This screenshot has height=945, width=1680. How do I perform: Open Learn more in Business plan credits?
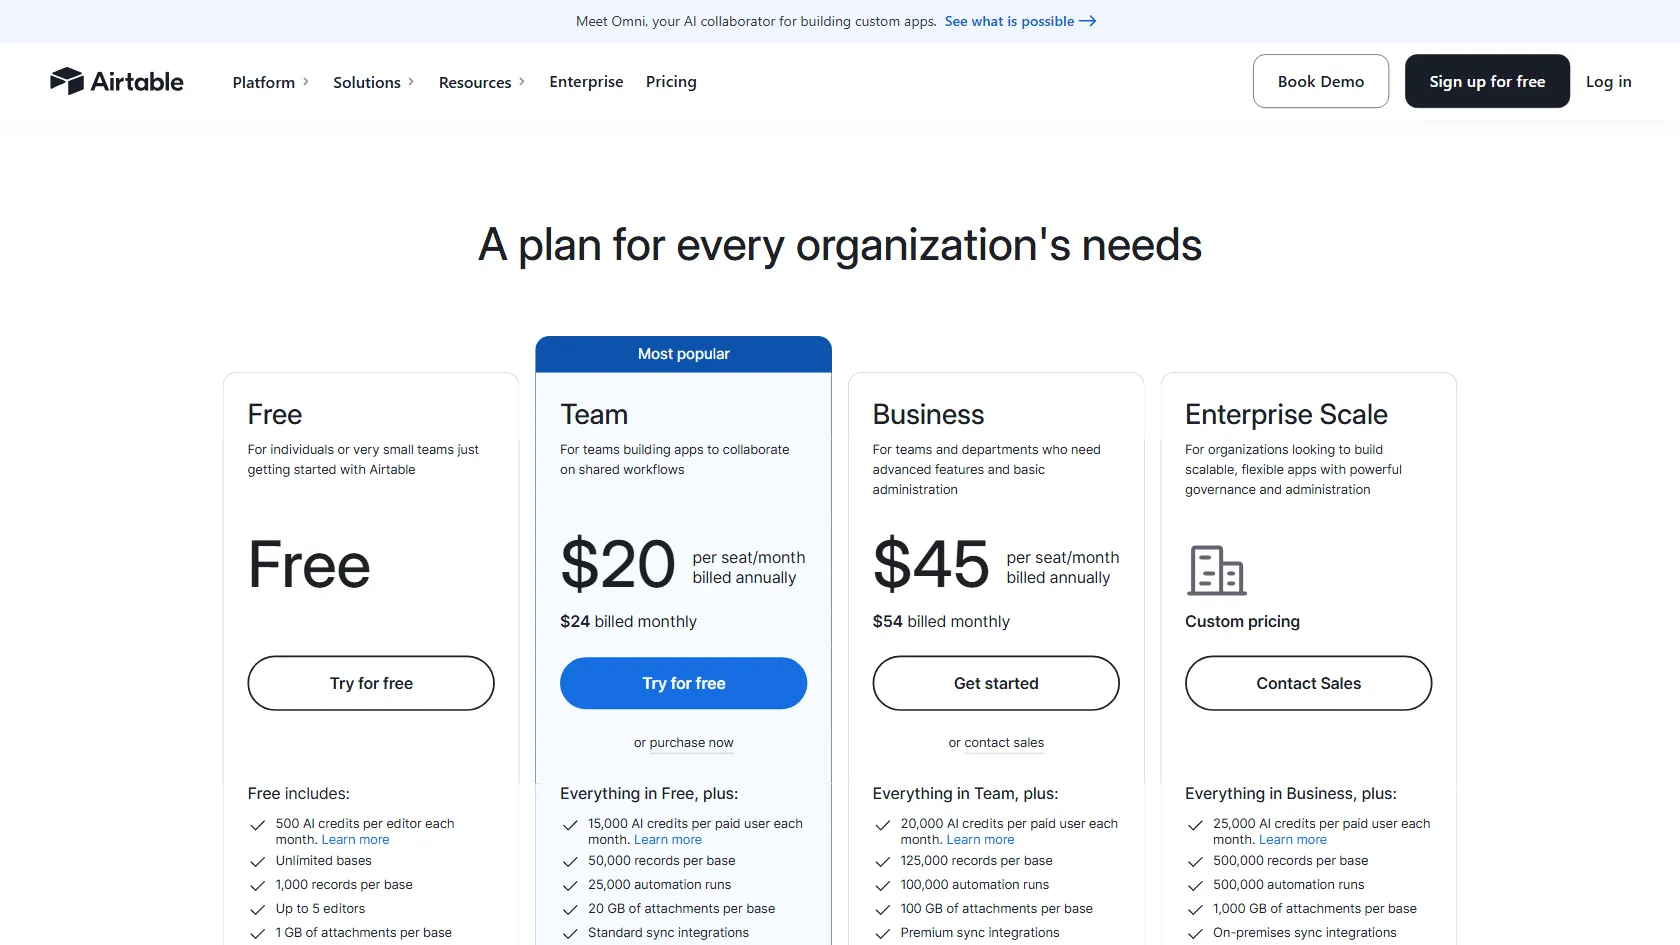(x=981, y=840)
